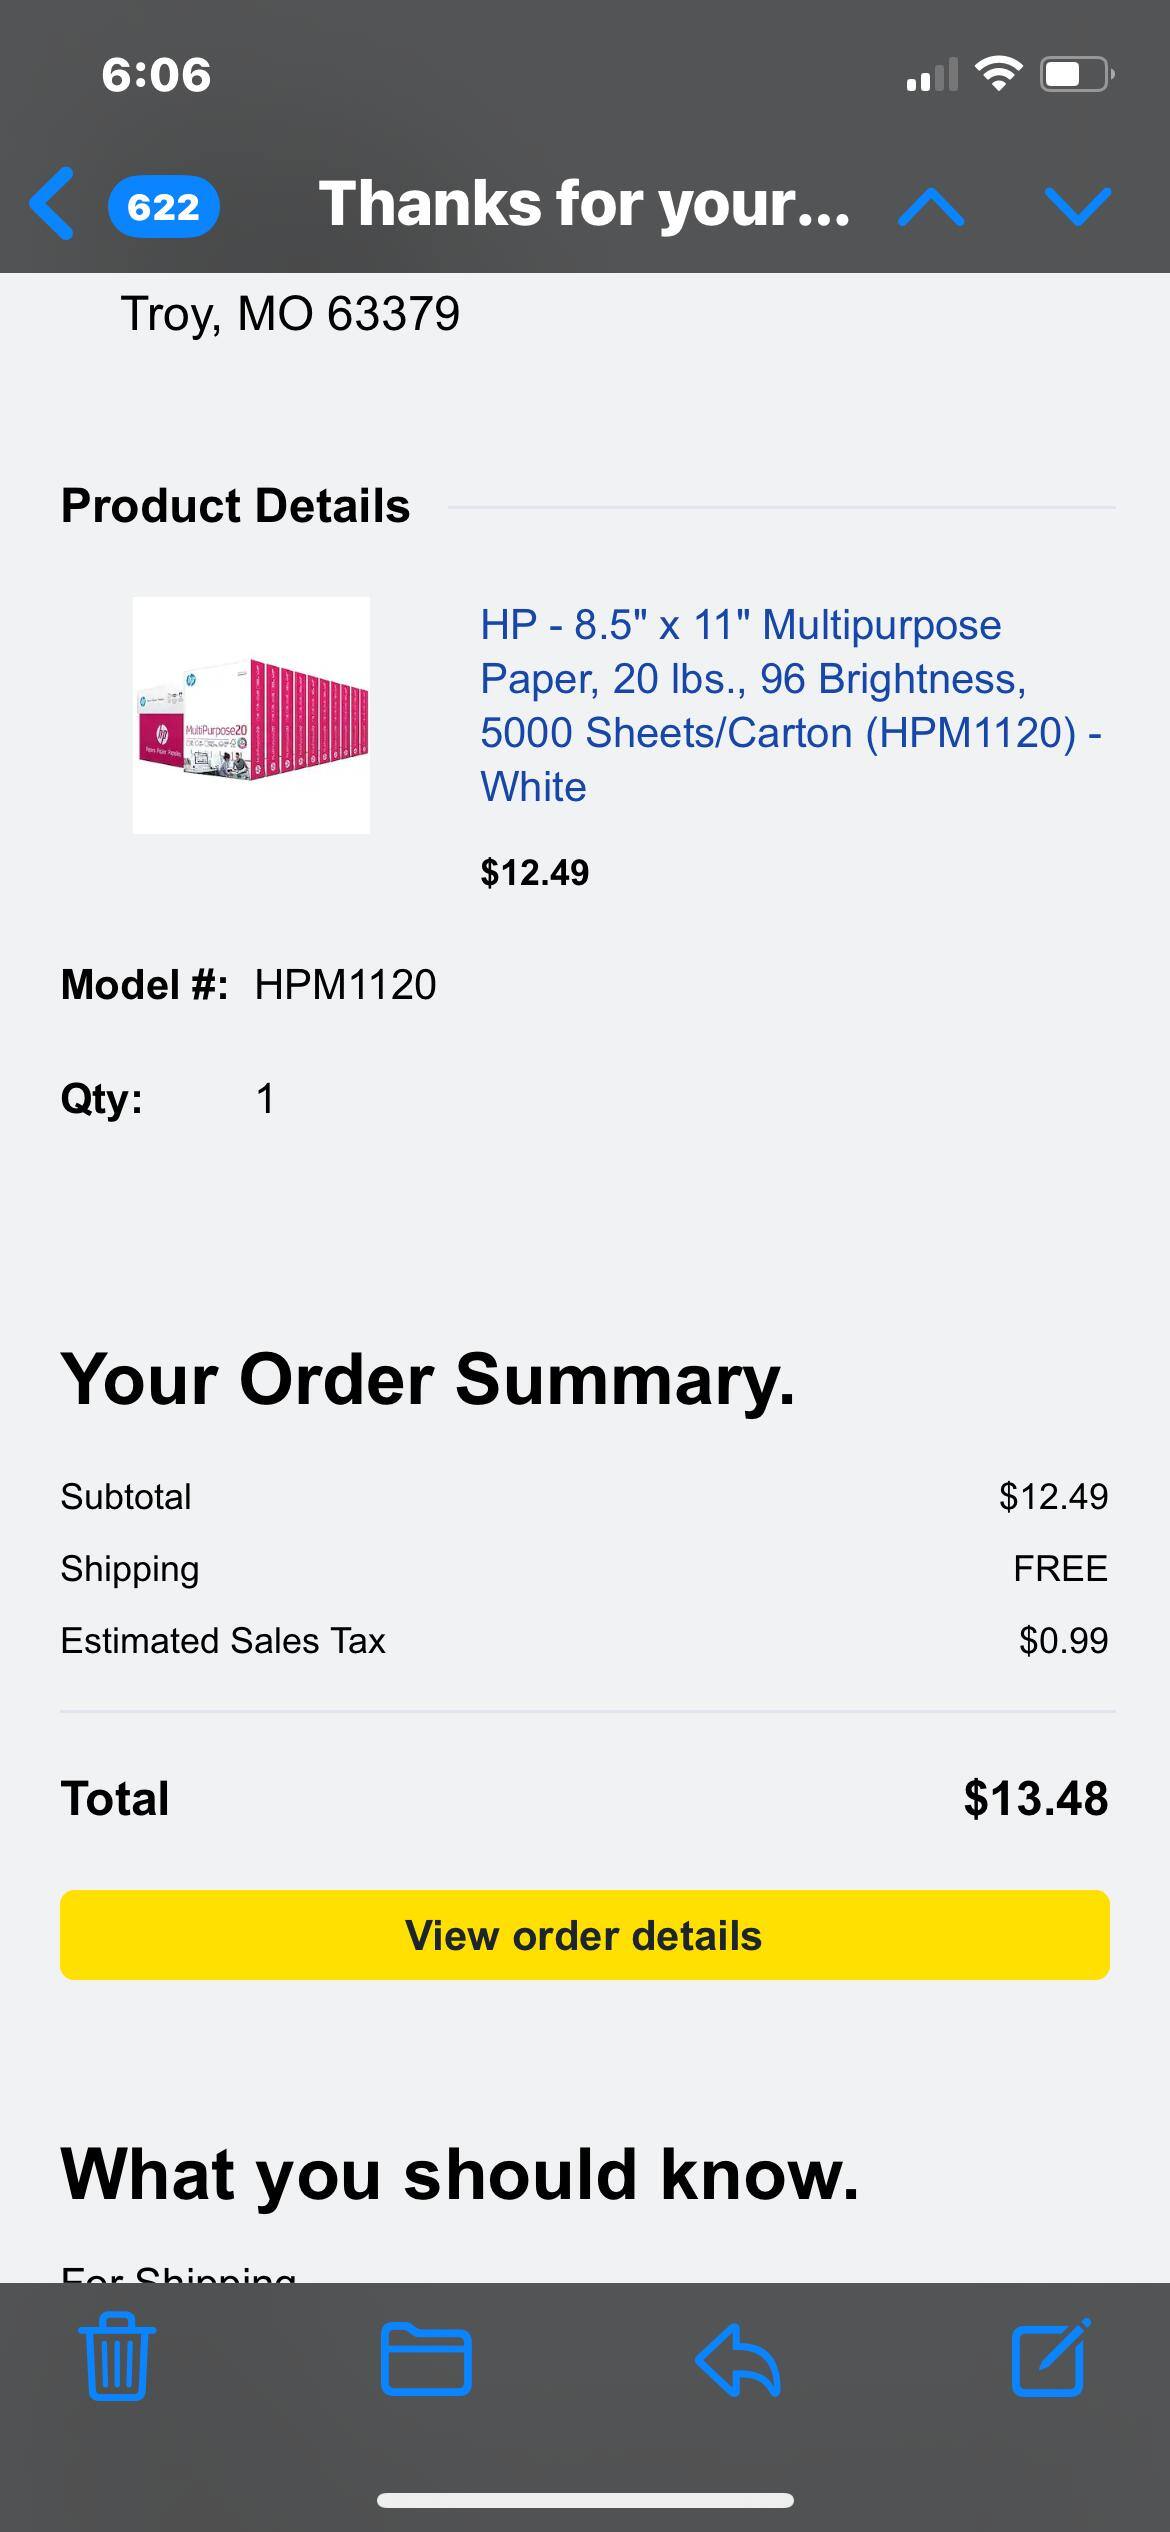This screenshot has height=2532, width=1170.
Task: Jump to previous email with up arrow
Action: [931, 207]
